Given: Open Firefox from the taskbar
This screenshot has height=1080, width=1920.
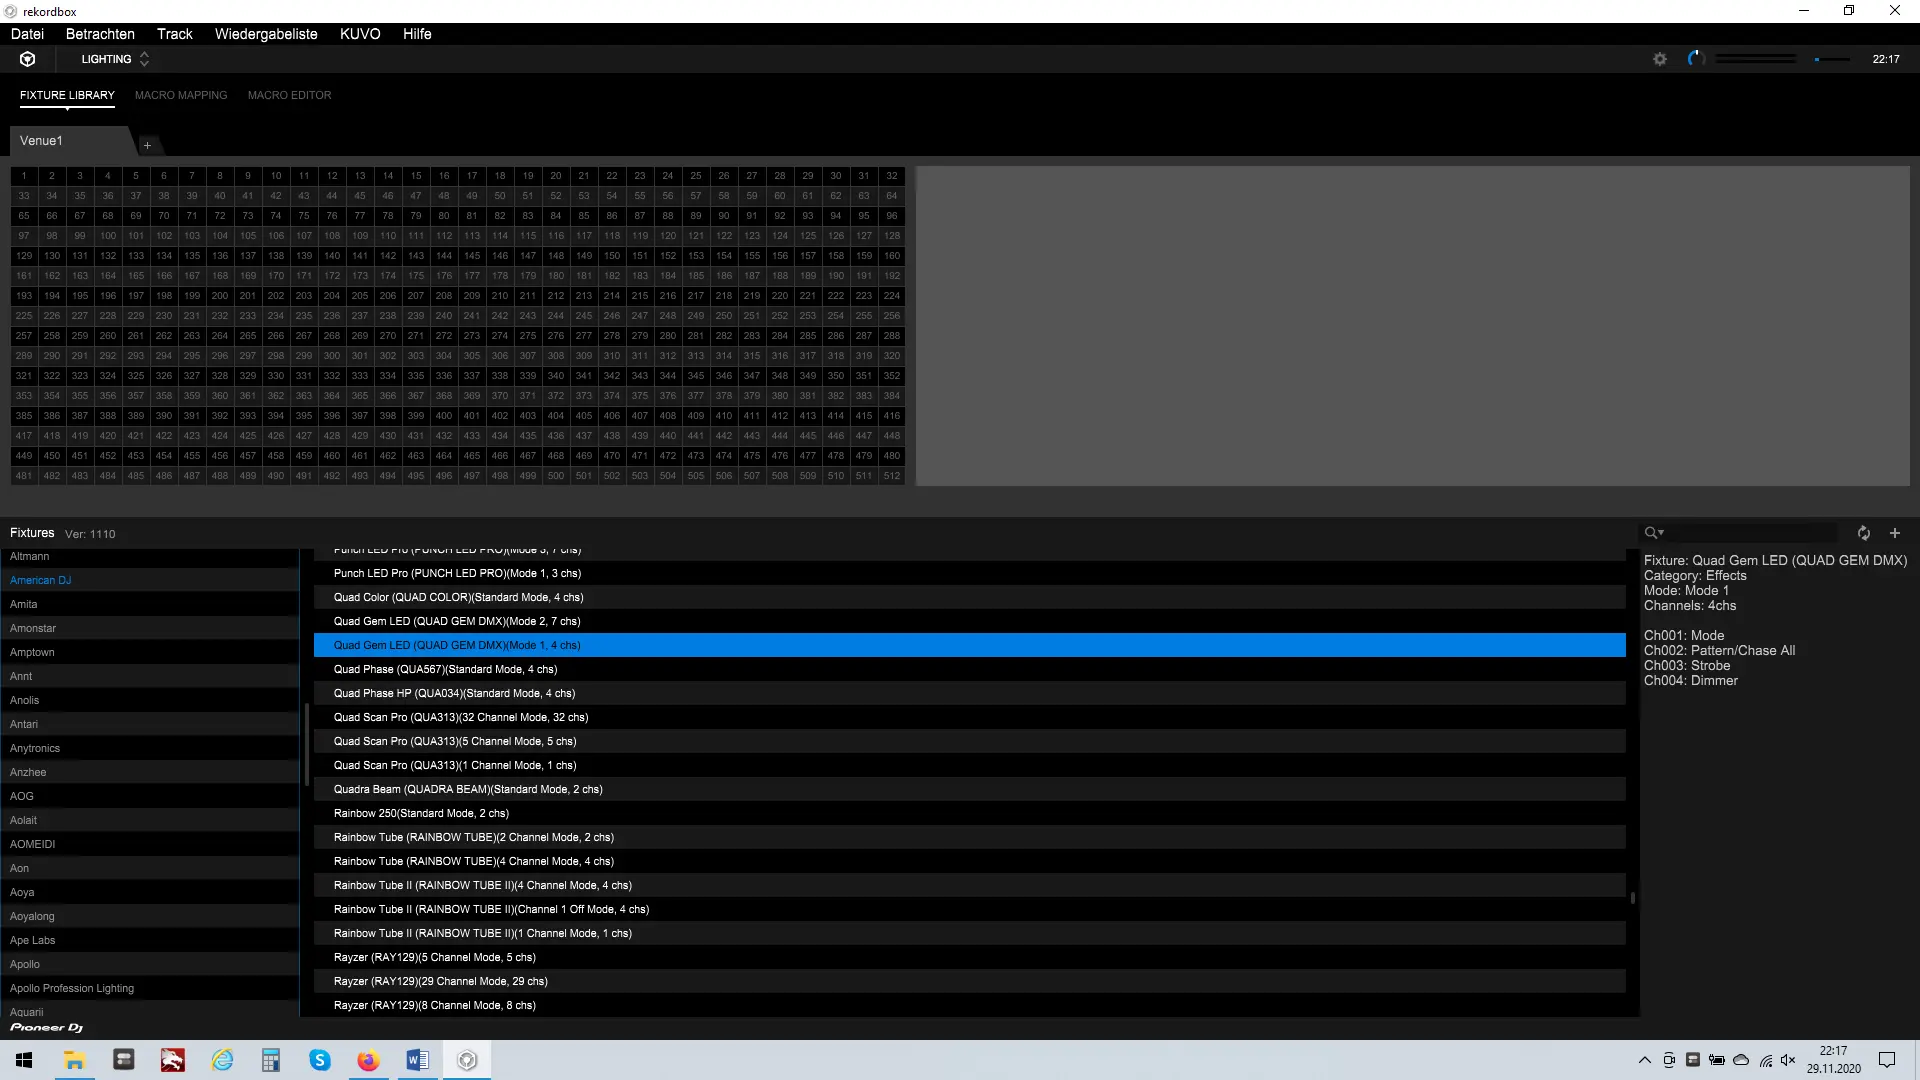Looking at the screenshot, I should coord(368,1060).
